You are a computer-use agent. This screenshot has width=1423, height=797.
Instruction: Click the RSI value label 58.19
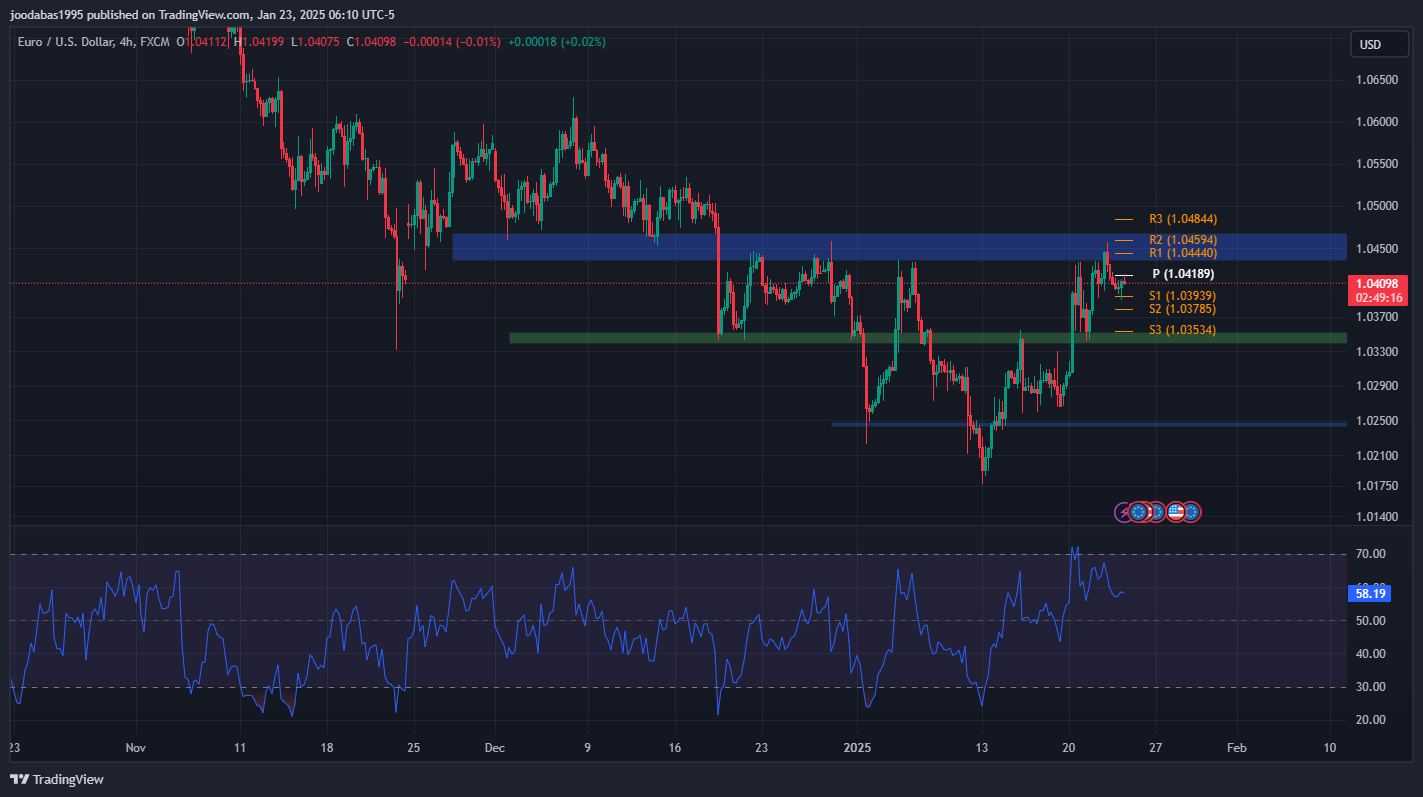point(1369,594)
